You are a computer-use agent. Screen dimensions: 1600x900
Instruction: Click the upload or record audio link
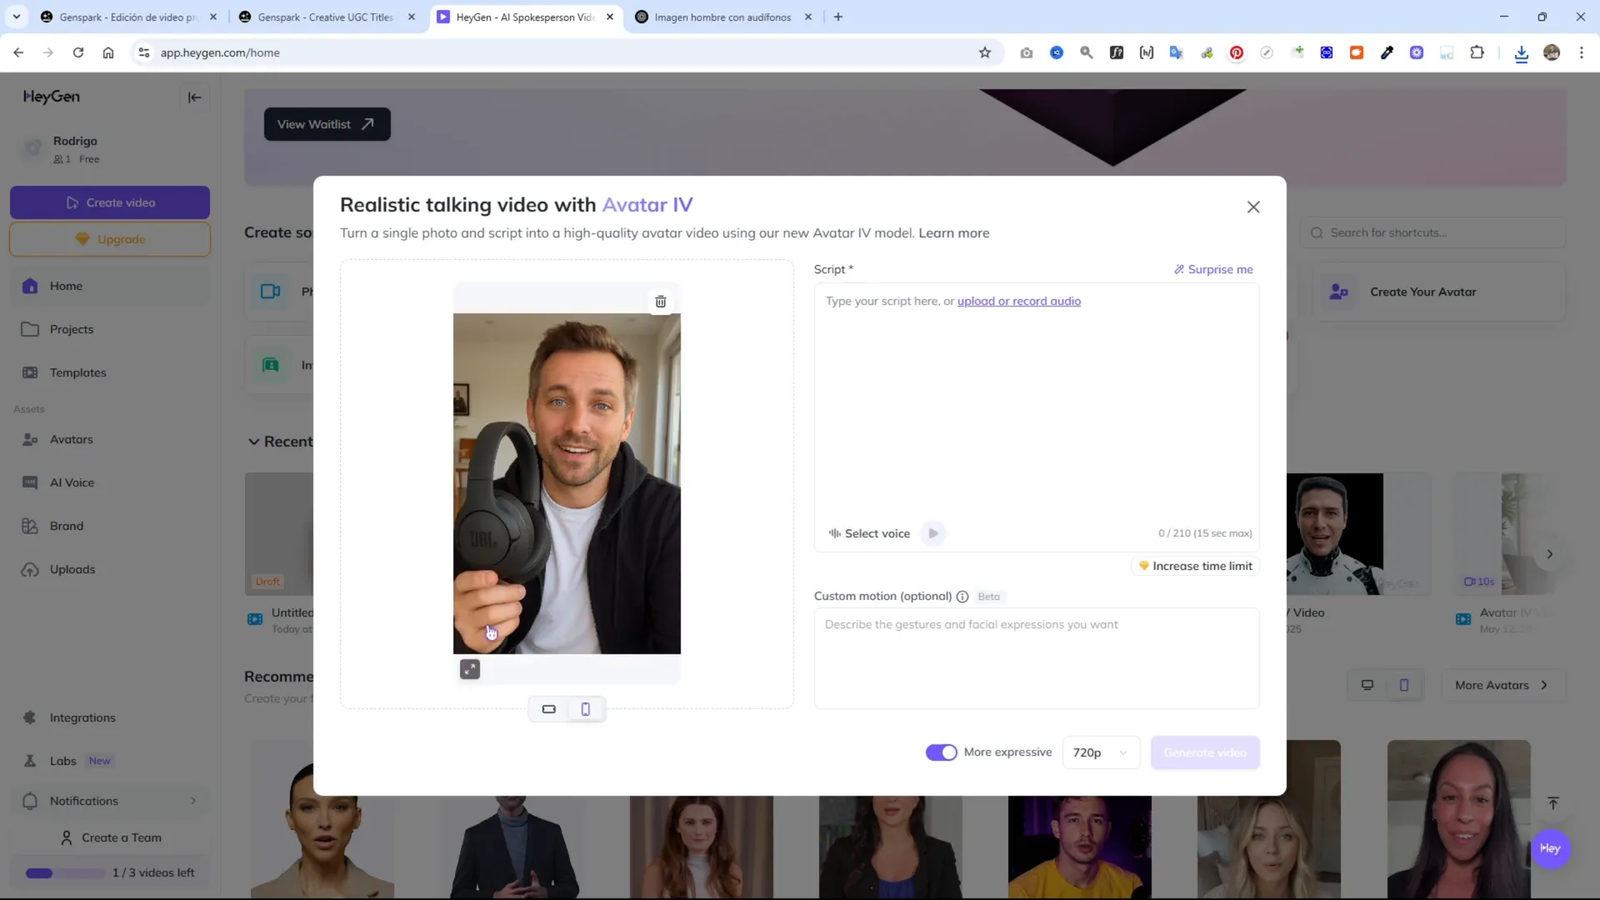pos(1018,300)
